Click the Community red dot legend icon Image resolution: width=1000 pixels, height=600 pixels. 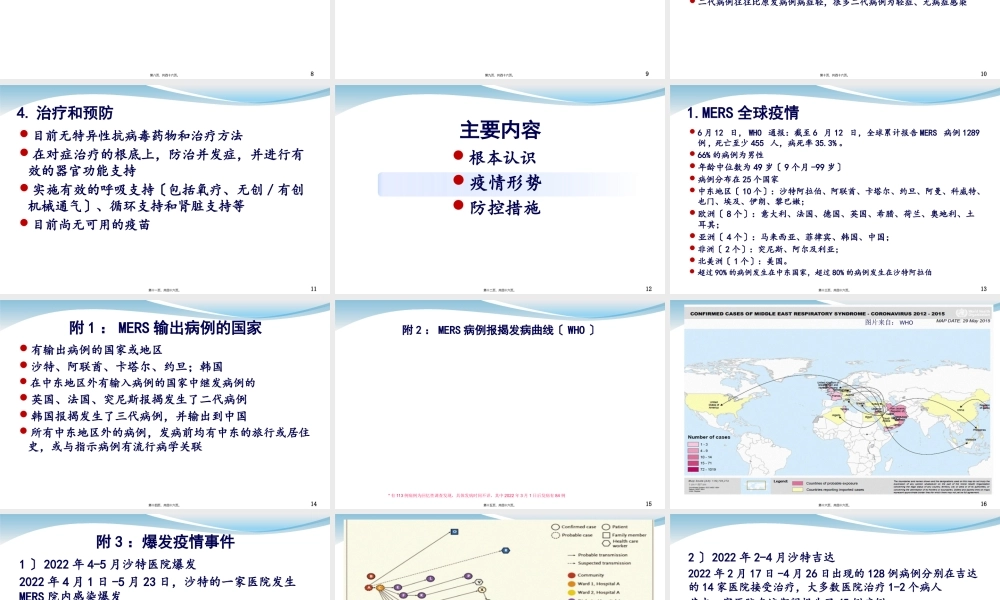click(x=571, y=575)
